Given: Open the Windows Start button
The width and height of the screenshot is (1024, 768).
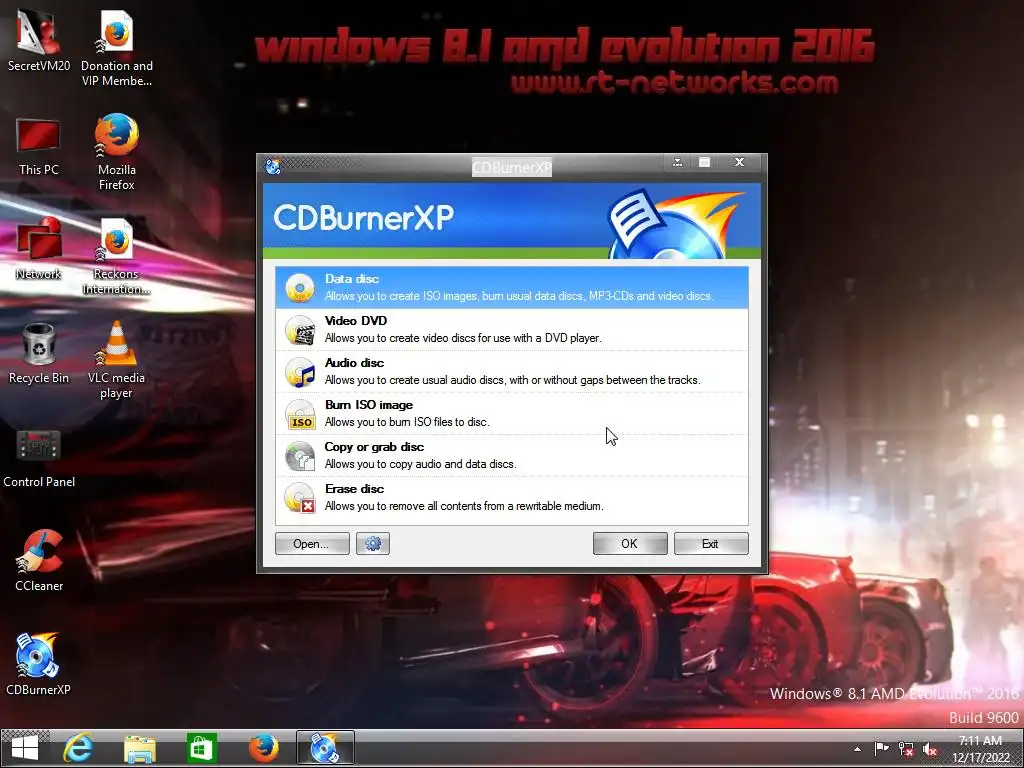Looking at the screenshot, I should click(x=25, y=748).
